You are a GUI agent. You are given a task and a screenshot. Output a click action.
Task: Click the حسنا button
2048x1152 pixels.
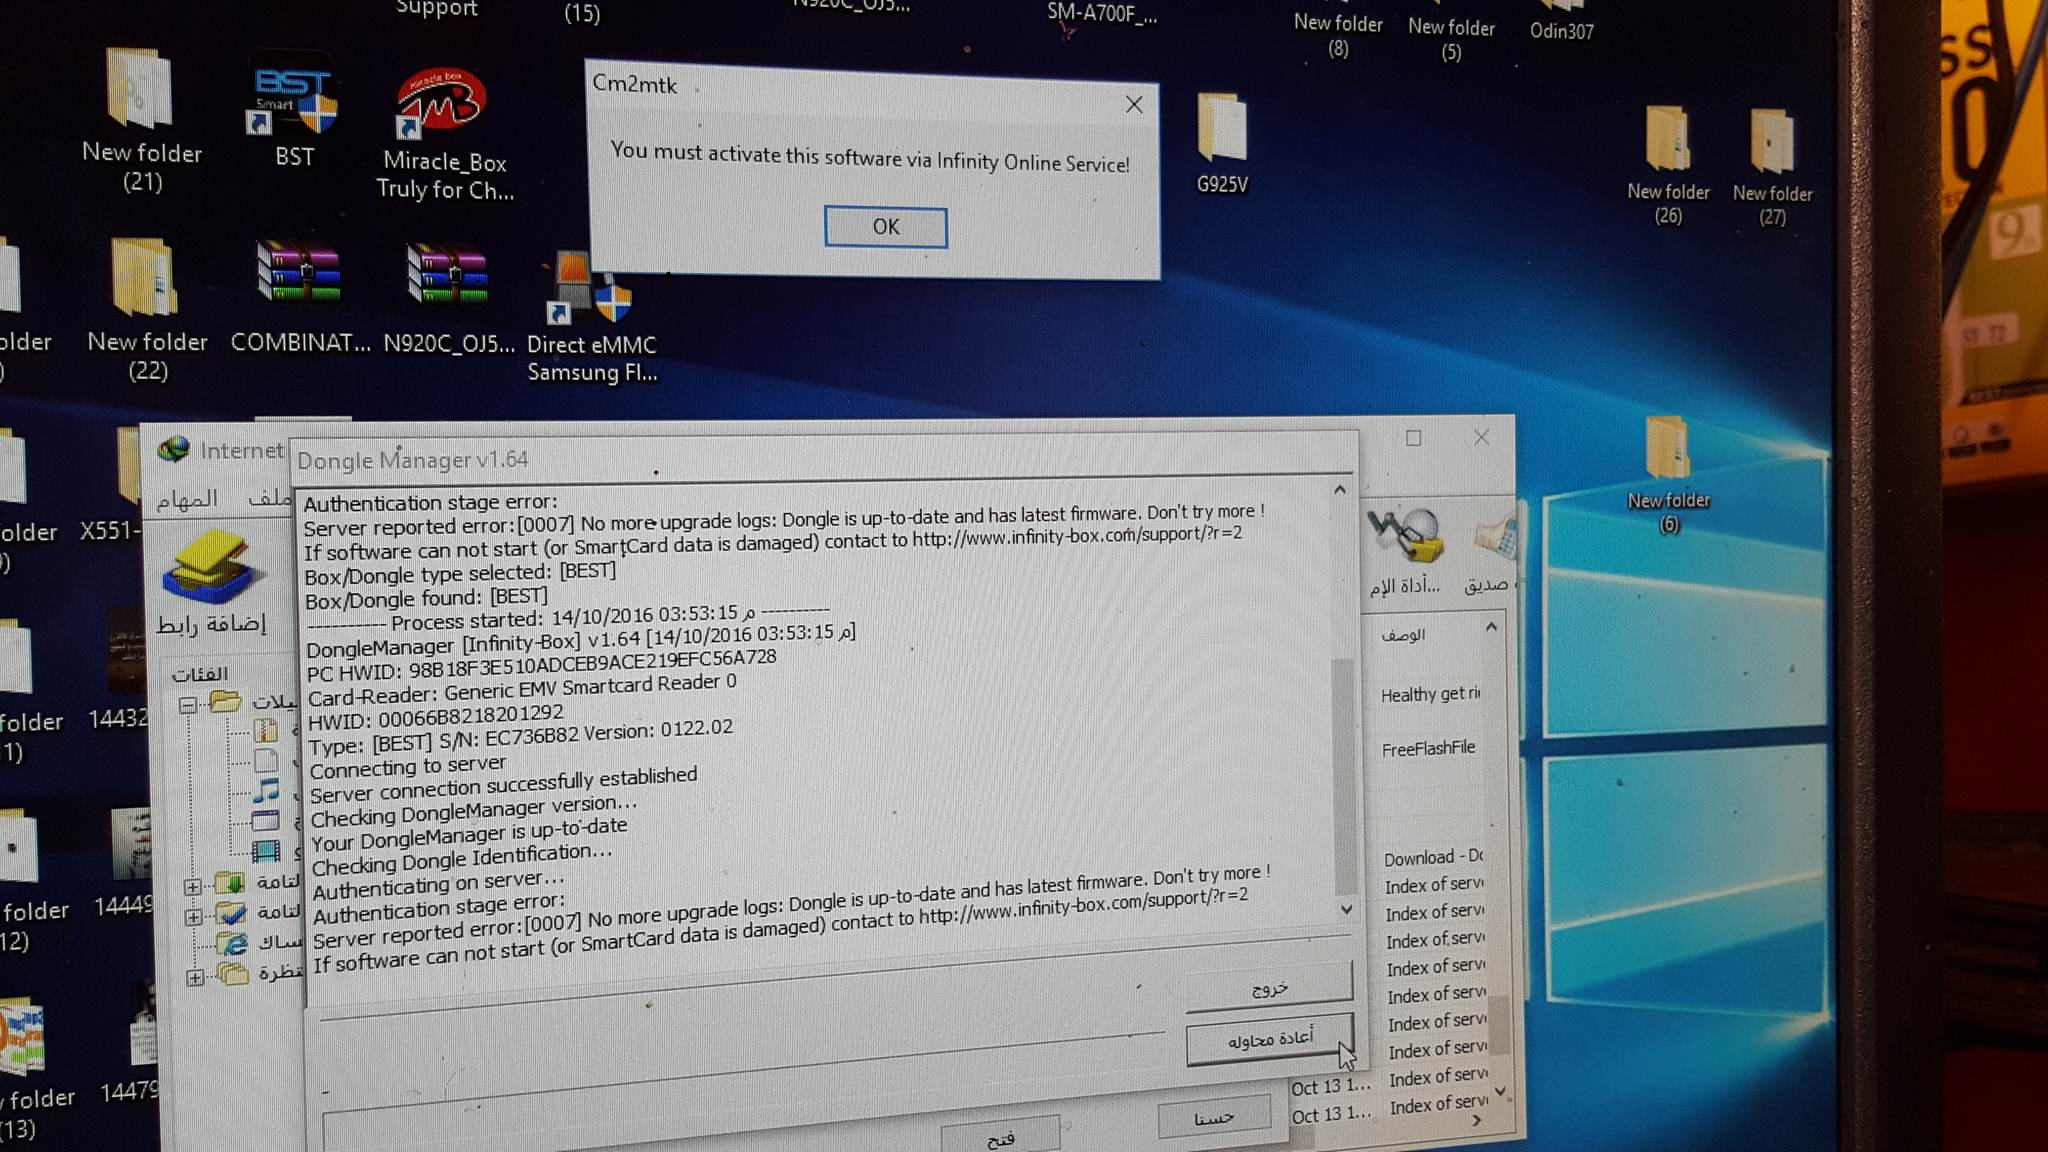pos(1214,1117)
